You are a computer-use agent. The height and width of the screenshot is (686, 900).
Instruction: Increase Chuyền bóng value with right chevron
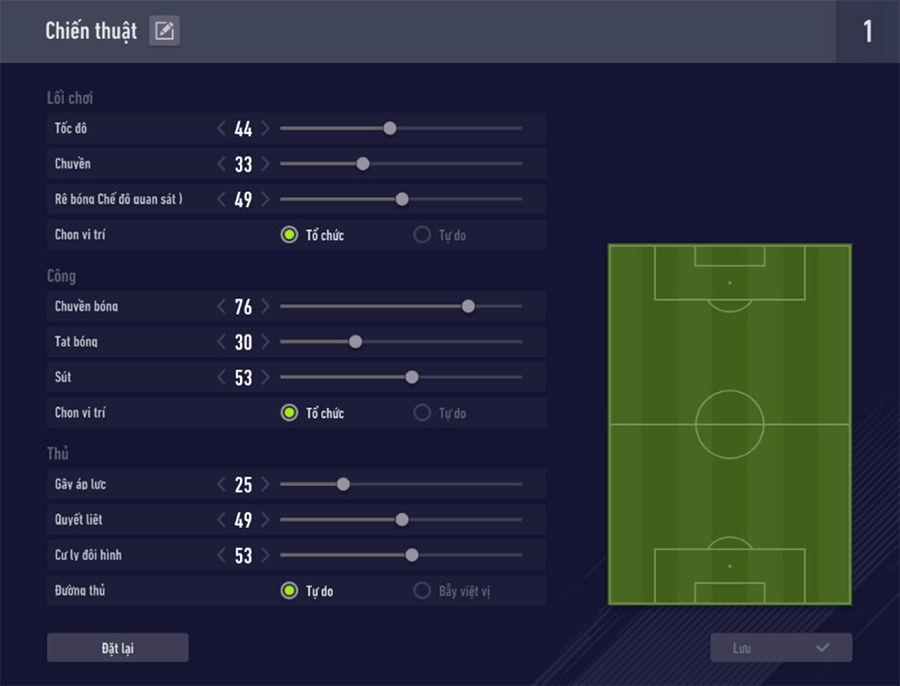pyautogui.click(x=265, y=306)
